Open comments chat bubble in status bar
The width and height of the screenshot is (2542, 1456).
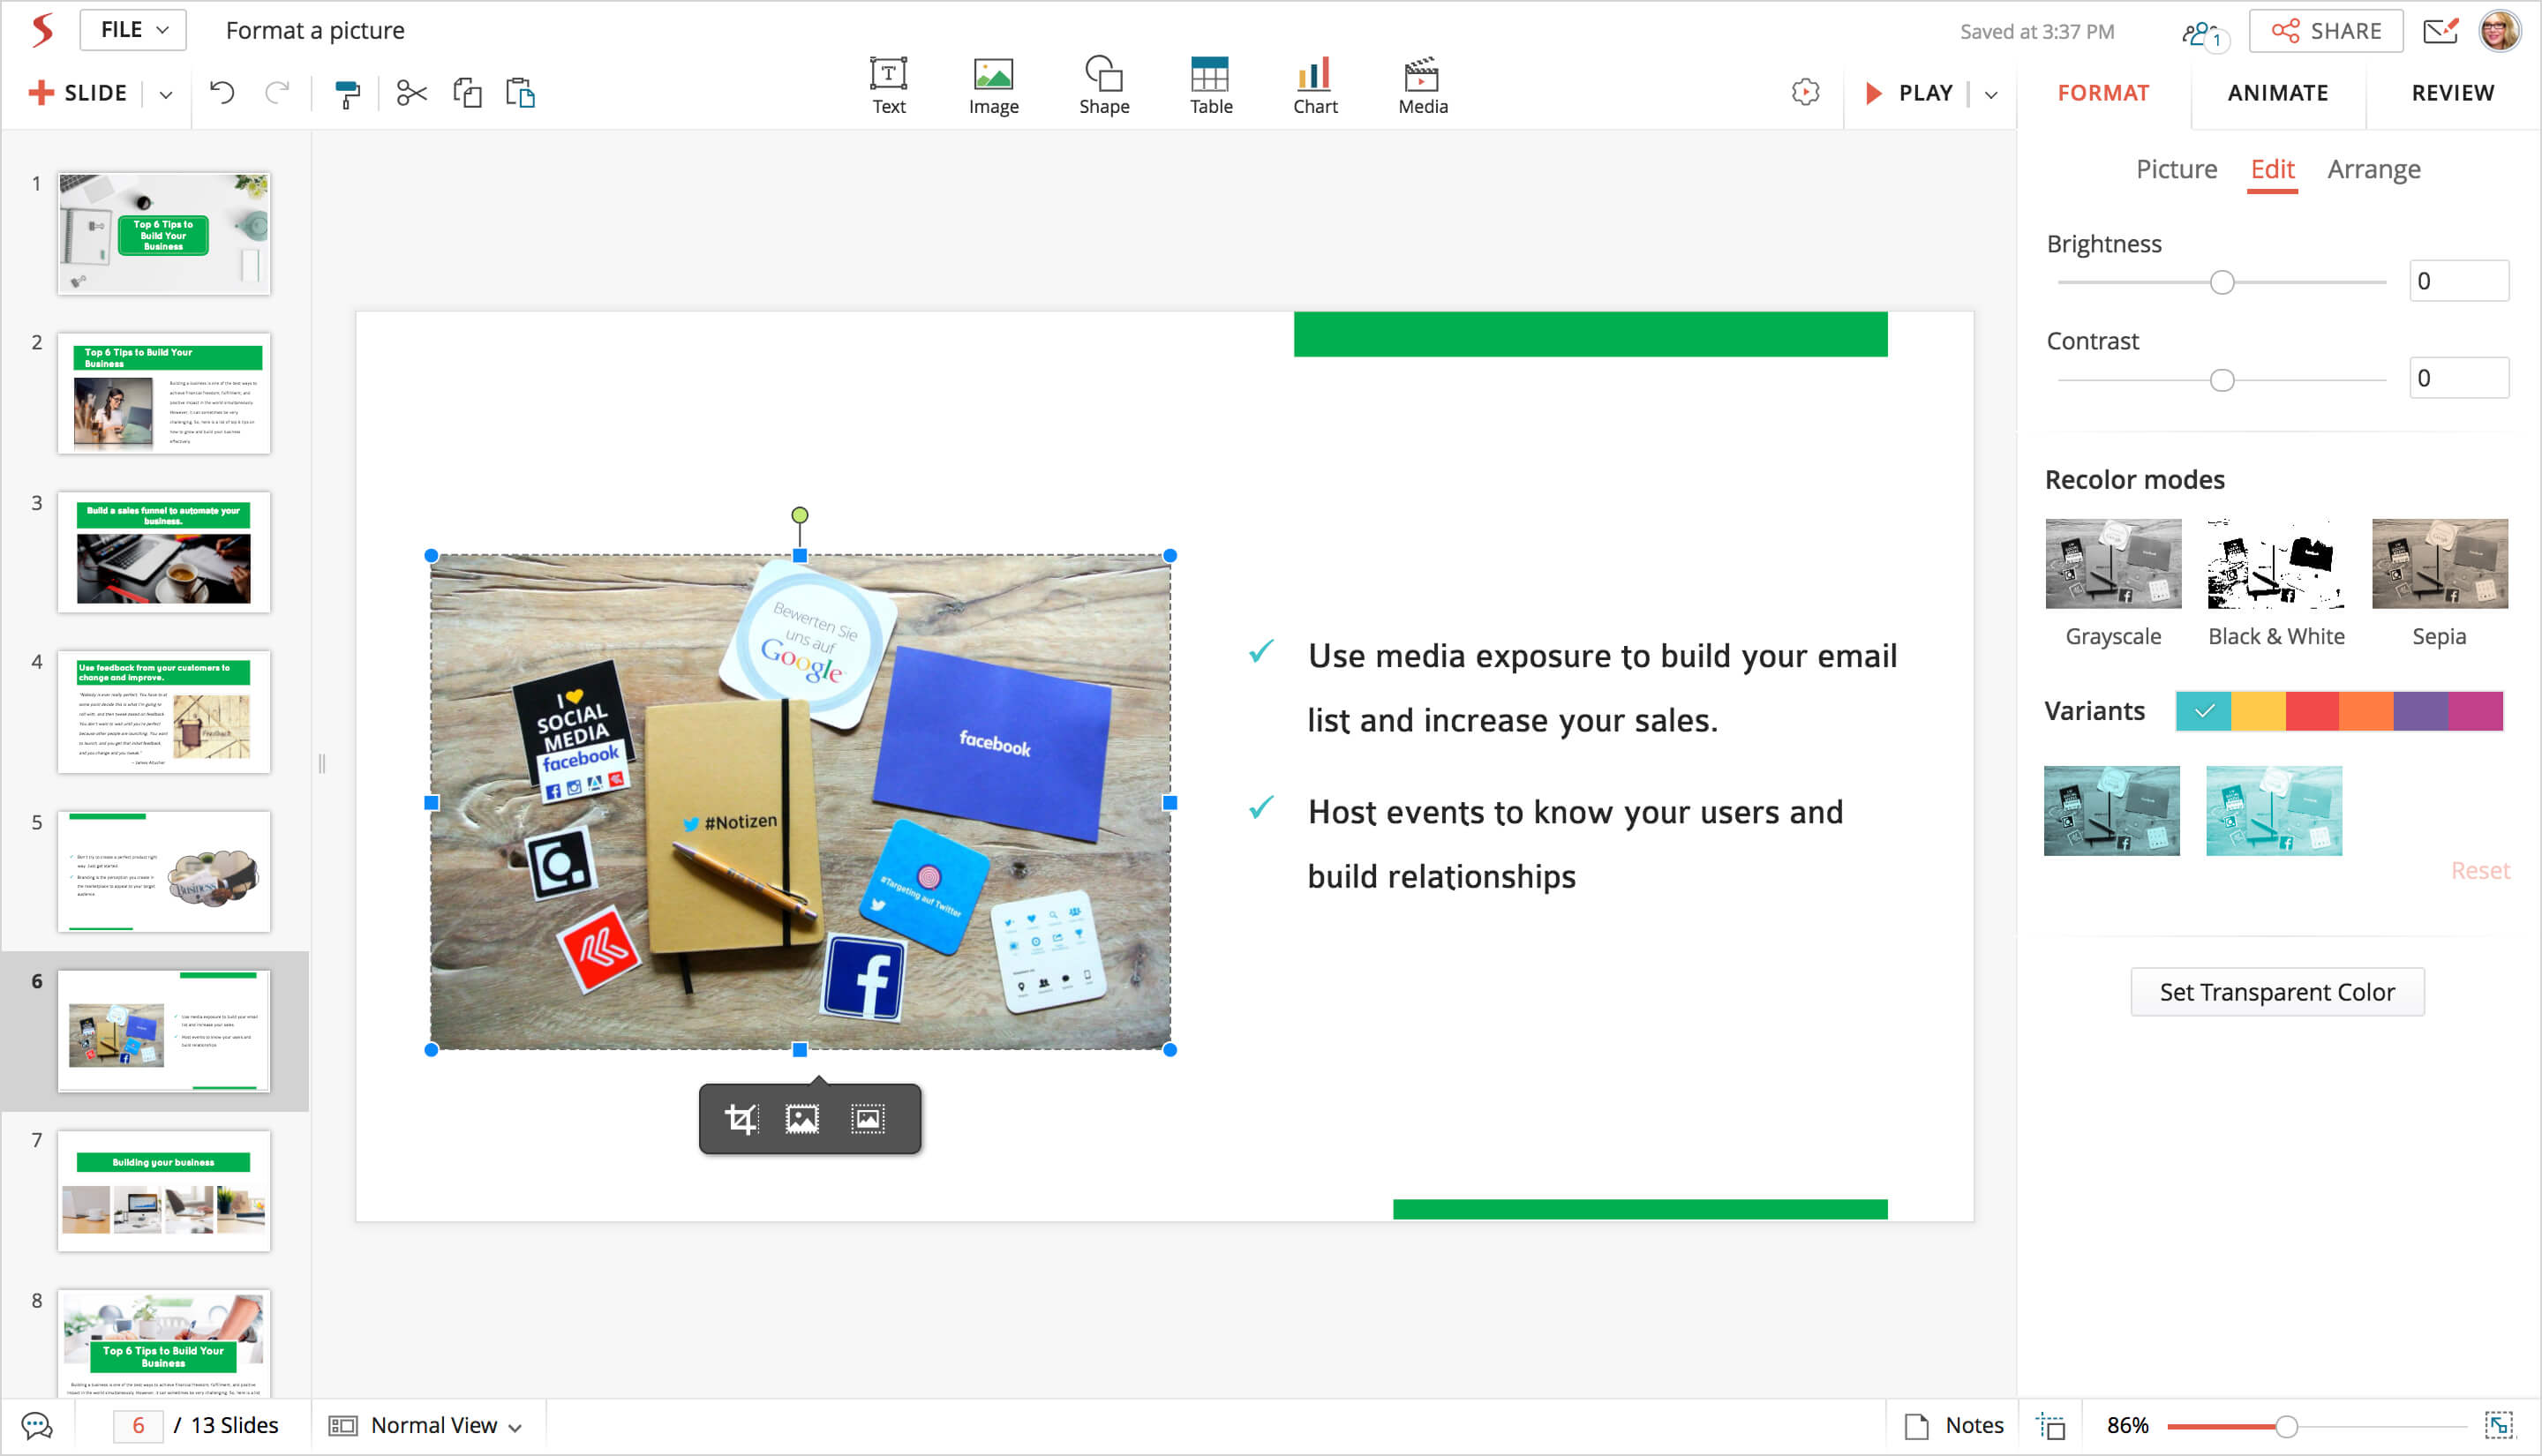(37, 1425)
